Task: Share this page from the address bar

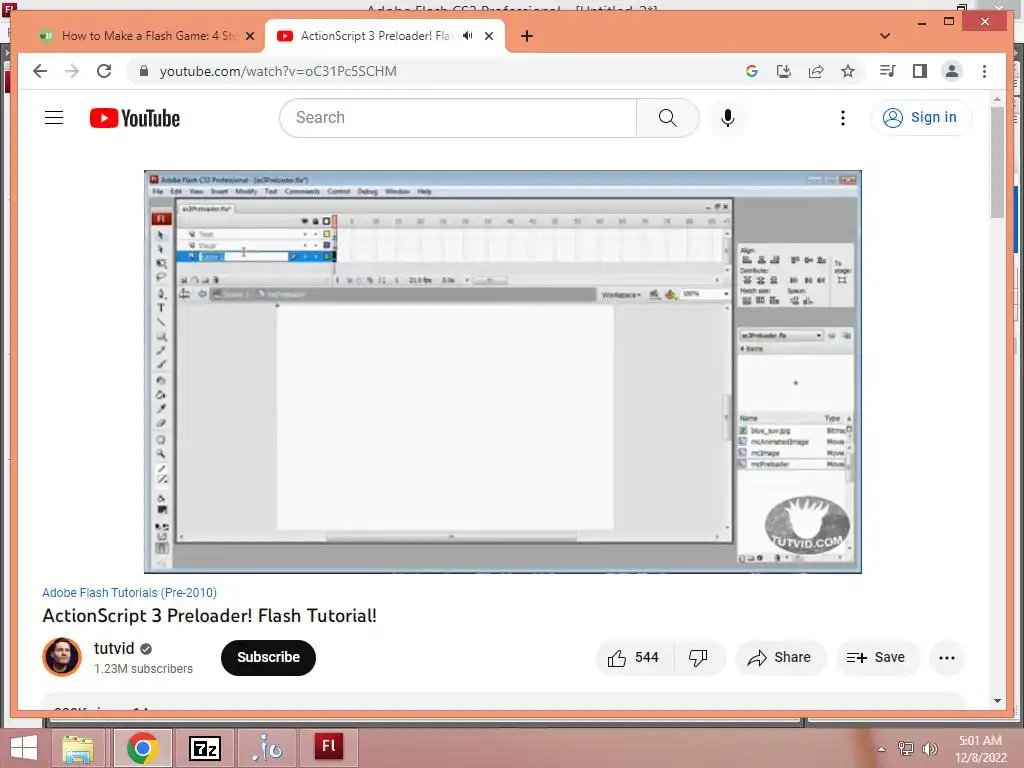Action: pyautogui.click(x=816, y=71)
